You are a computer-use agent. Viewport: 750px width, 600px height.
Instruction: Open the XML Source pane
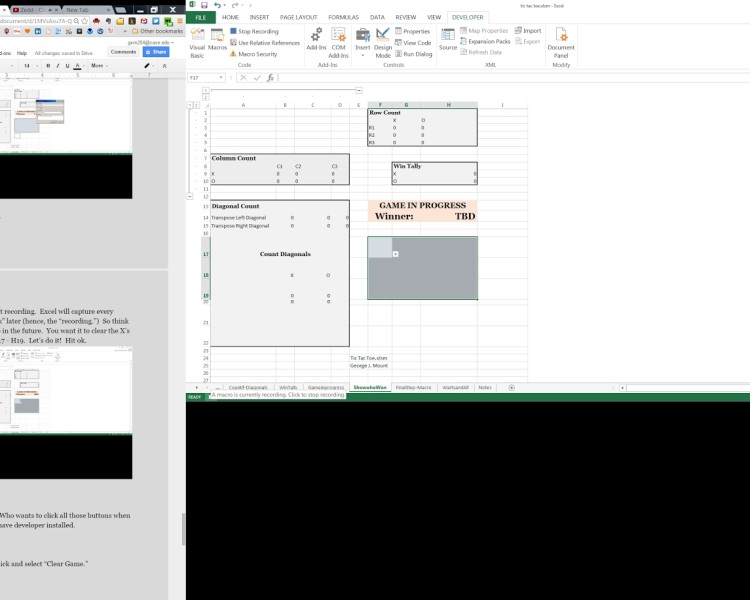click(x=448, y=38)
